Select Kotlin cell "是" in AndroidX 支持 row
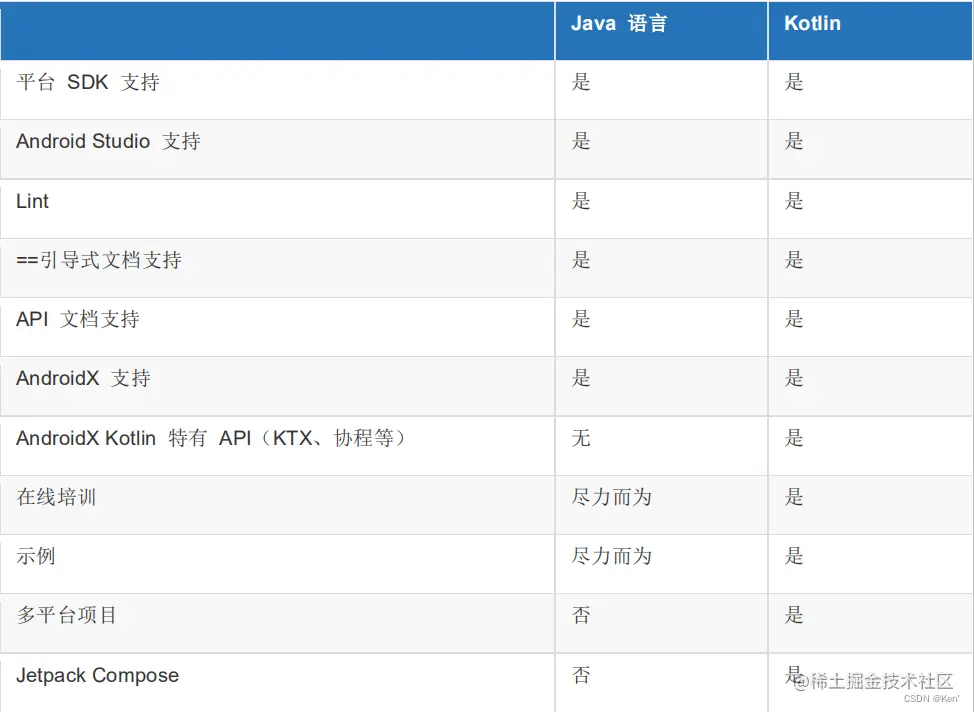Image resolution: width=974 pixels, height=712 pixels. 794,378
